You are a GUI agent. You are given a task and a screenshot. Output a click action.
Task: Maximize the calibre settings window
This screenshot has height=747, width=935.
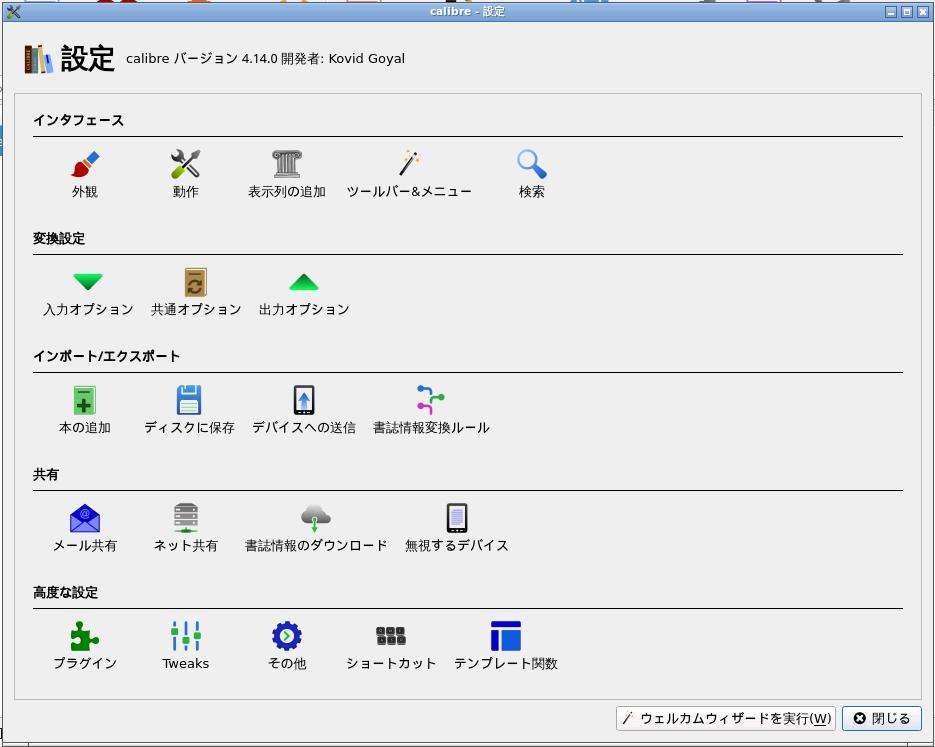906,12
